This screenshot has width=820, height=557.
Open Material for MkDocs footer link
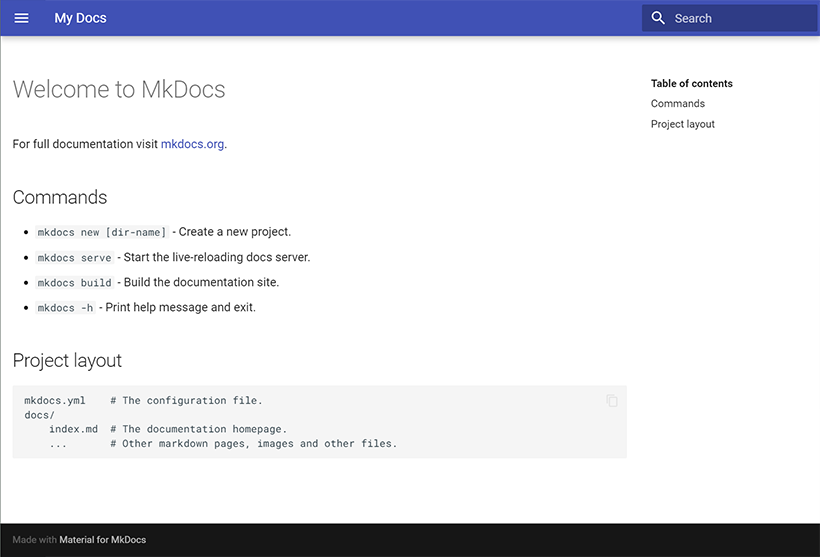coord(102,540)
